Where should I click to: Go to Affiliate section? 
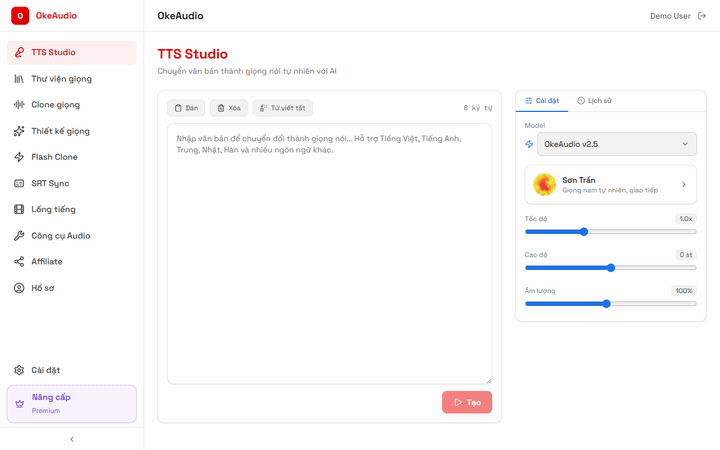tap(72, 262)
